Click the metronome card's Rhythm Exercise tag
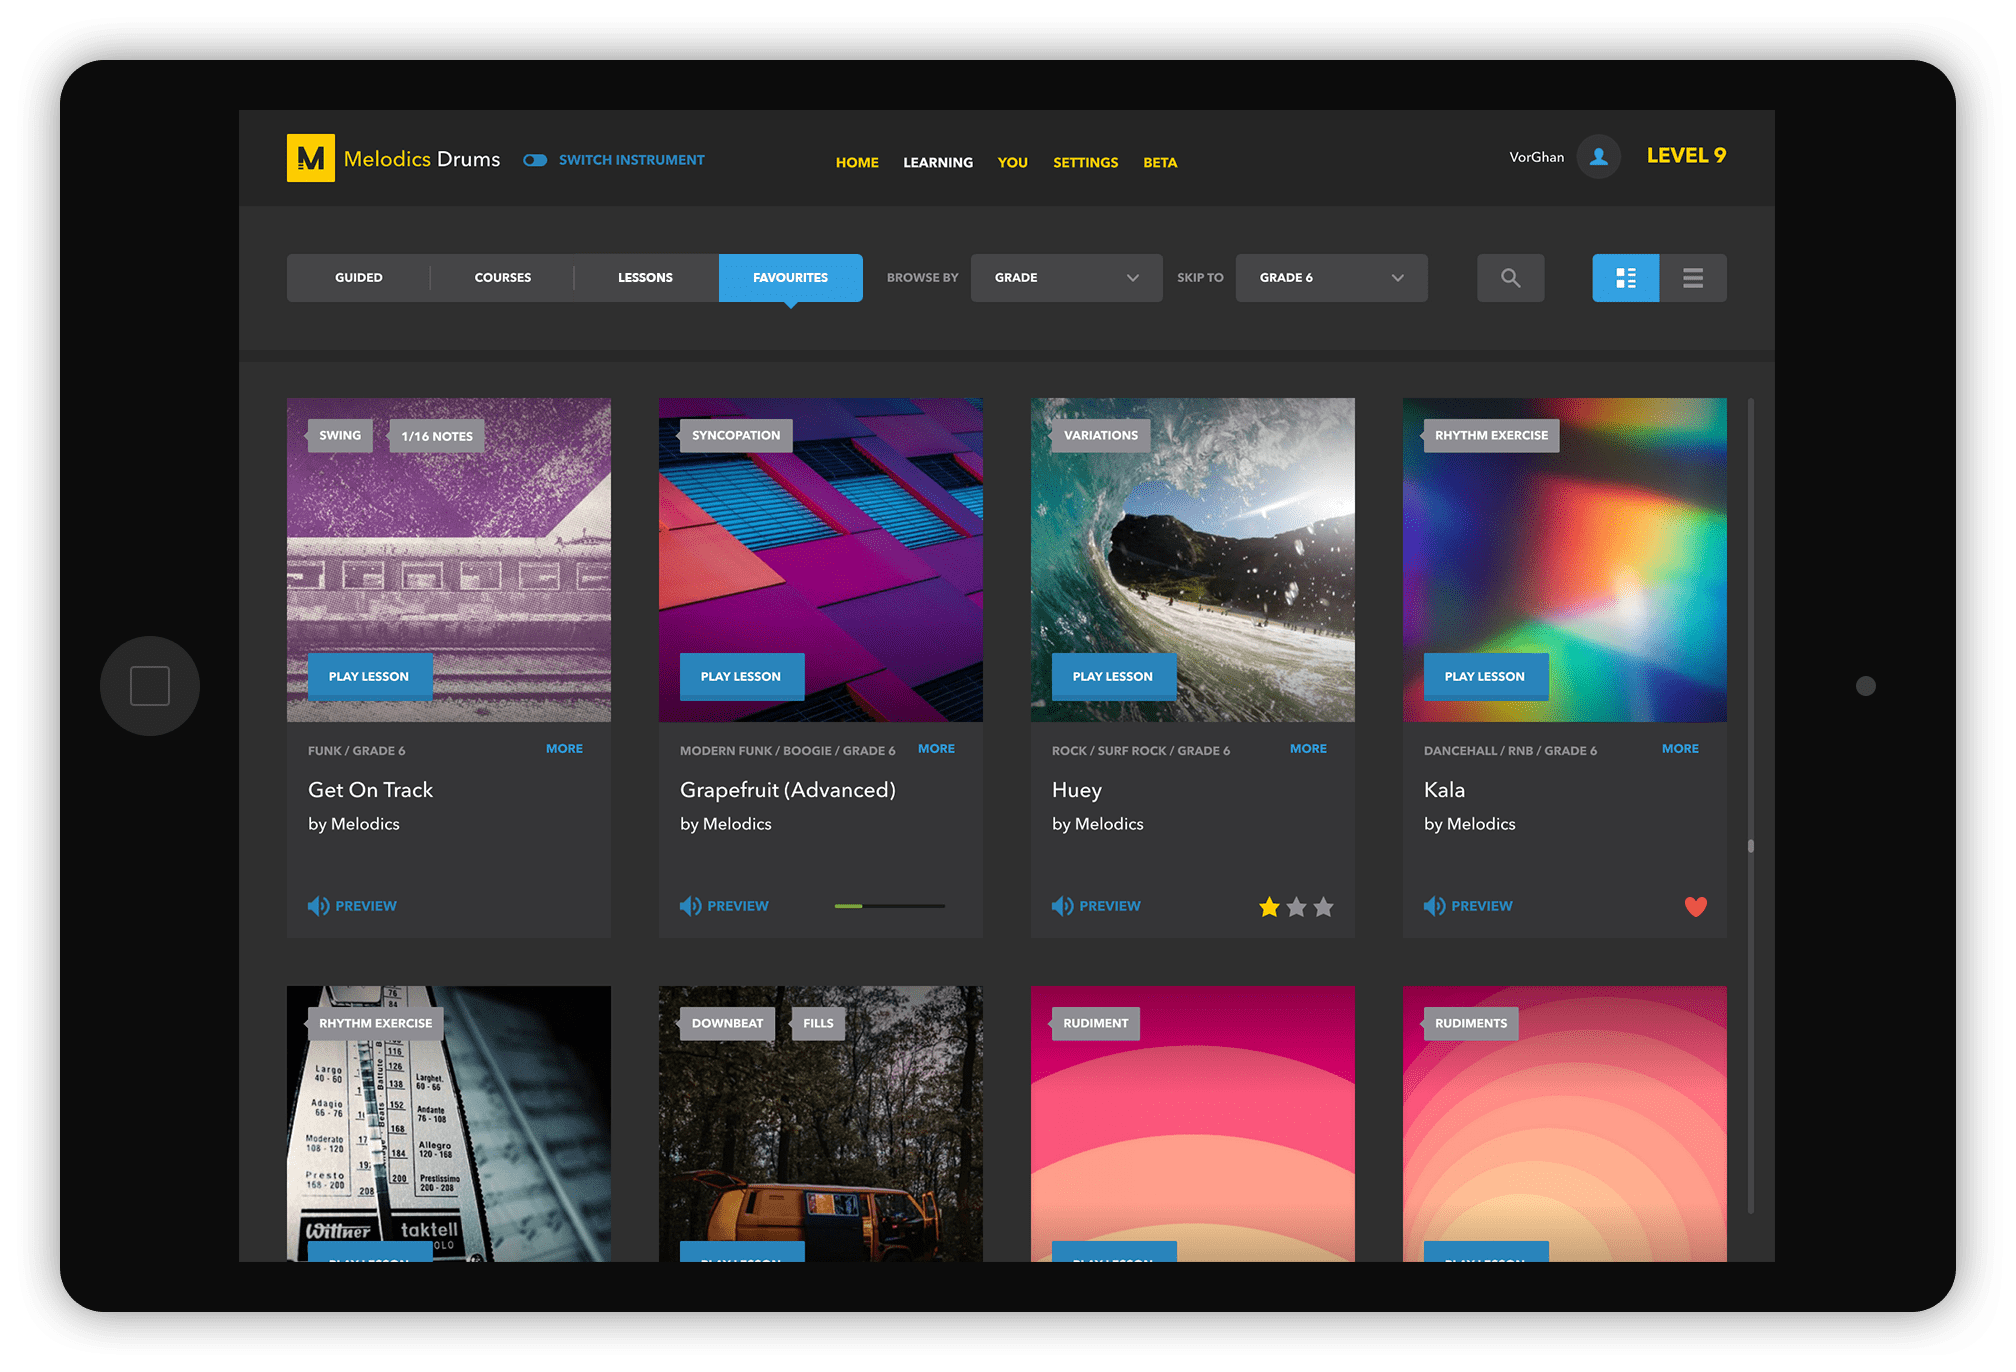This screenshot has width=2016, height=1372. click(x=375, y=1023)
